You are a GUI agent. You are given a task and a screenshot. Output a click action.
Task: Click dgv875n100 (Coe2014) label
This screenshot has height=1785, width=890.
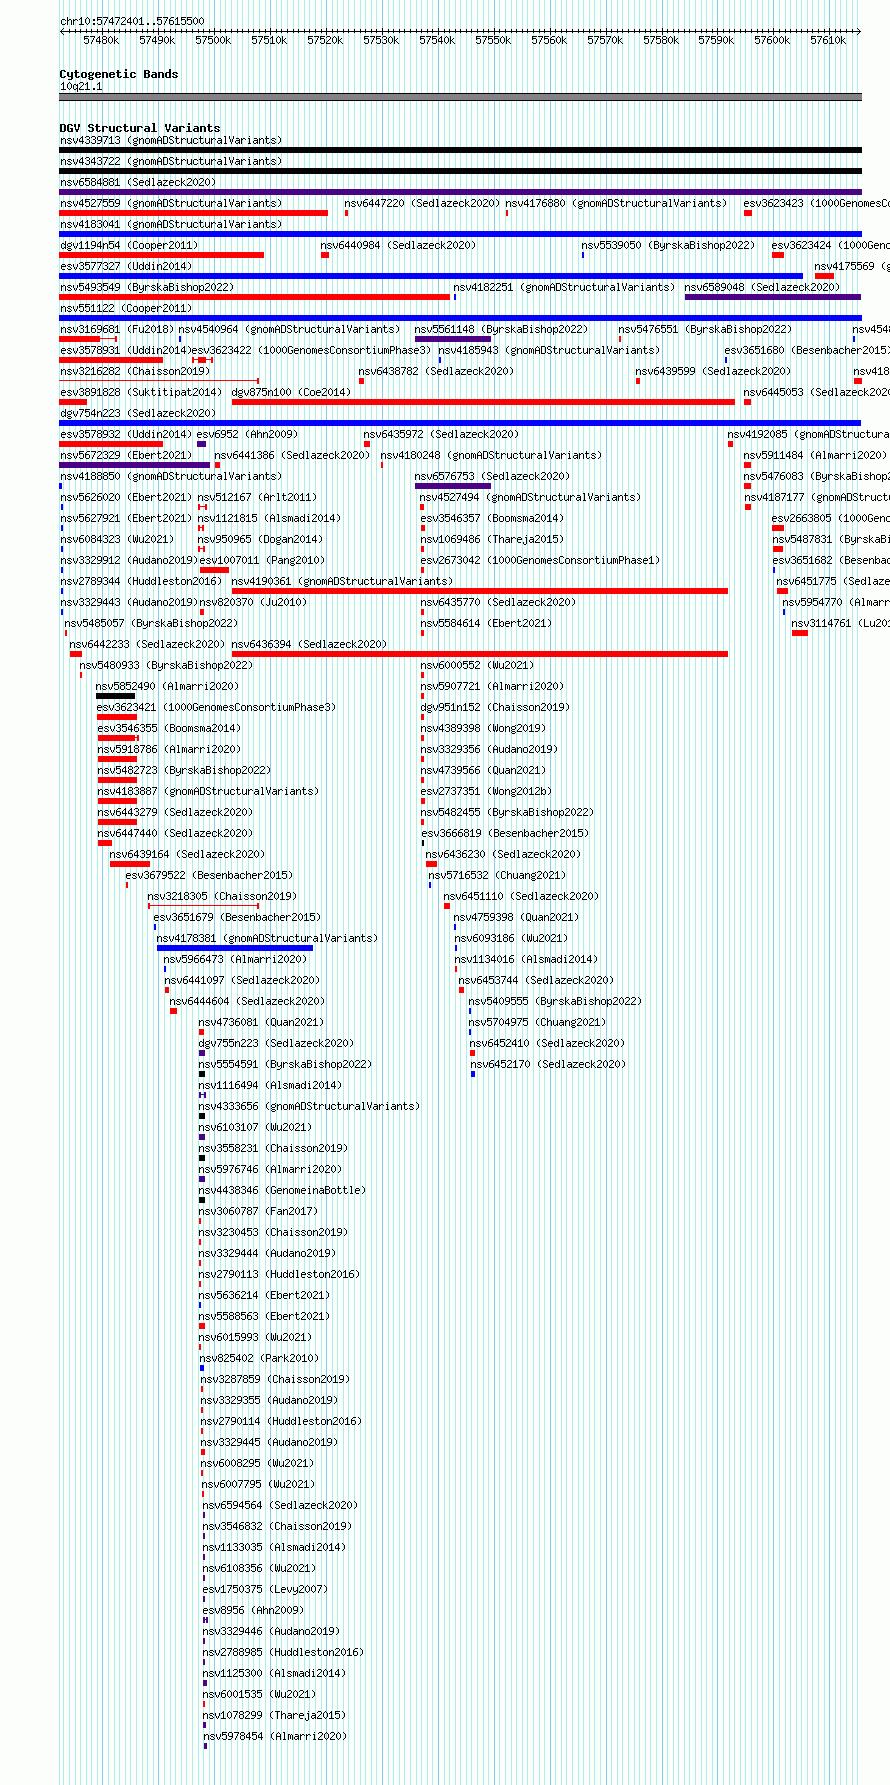pos(291,392)
